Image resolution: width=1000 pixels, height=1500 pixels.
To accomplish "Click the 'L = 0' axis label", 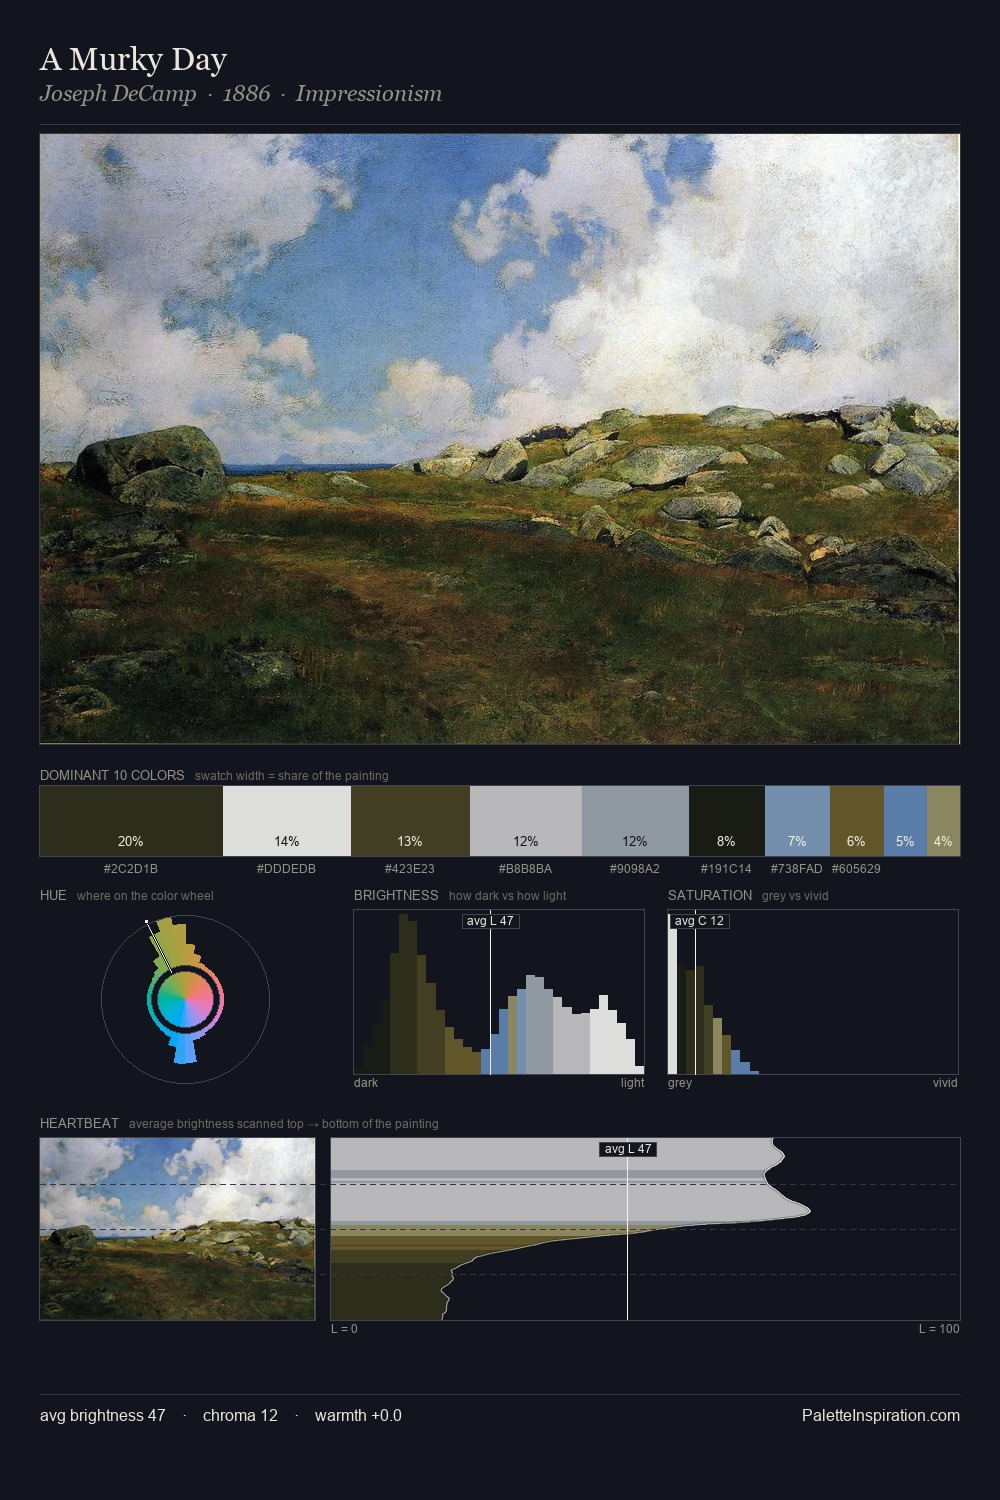I will 344,1329.
